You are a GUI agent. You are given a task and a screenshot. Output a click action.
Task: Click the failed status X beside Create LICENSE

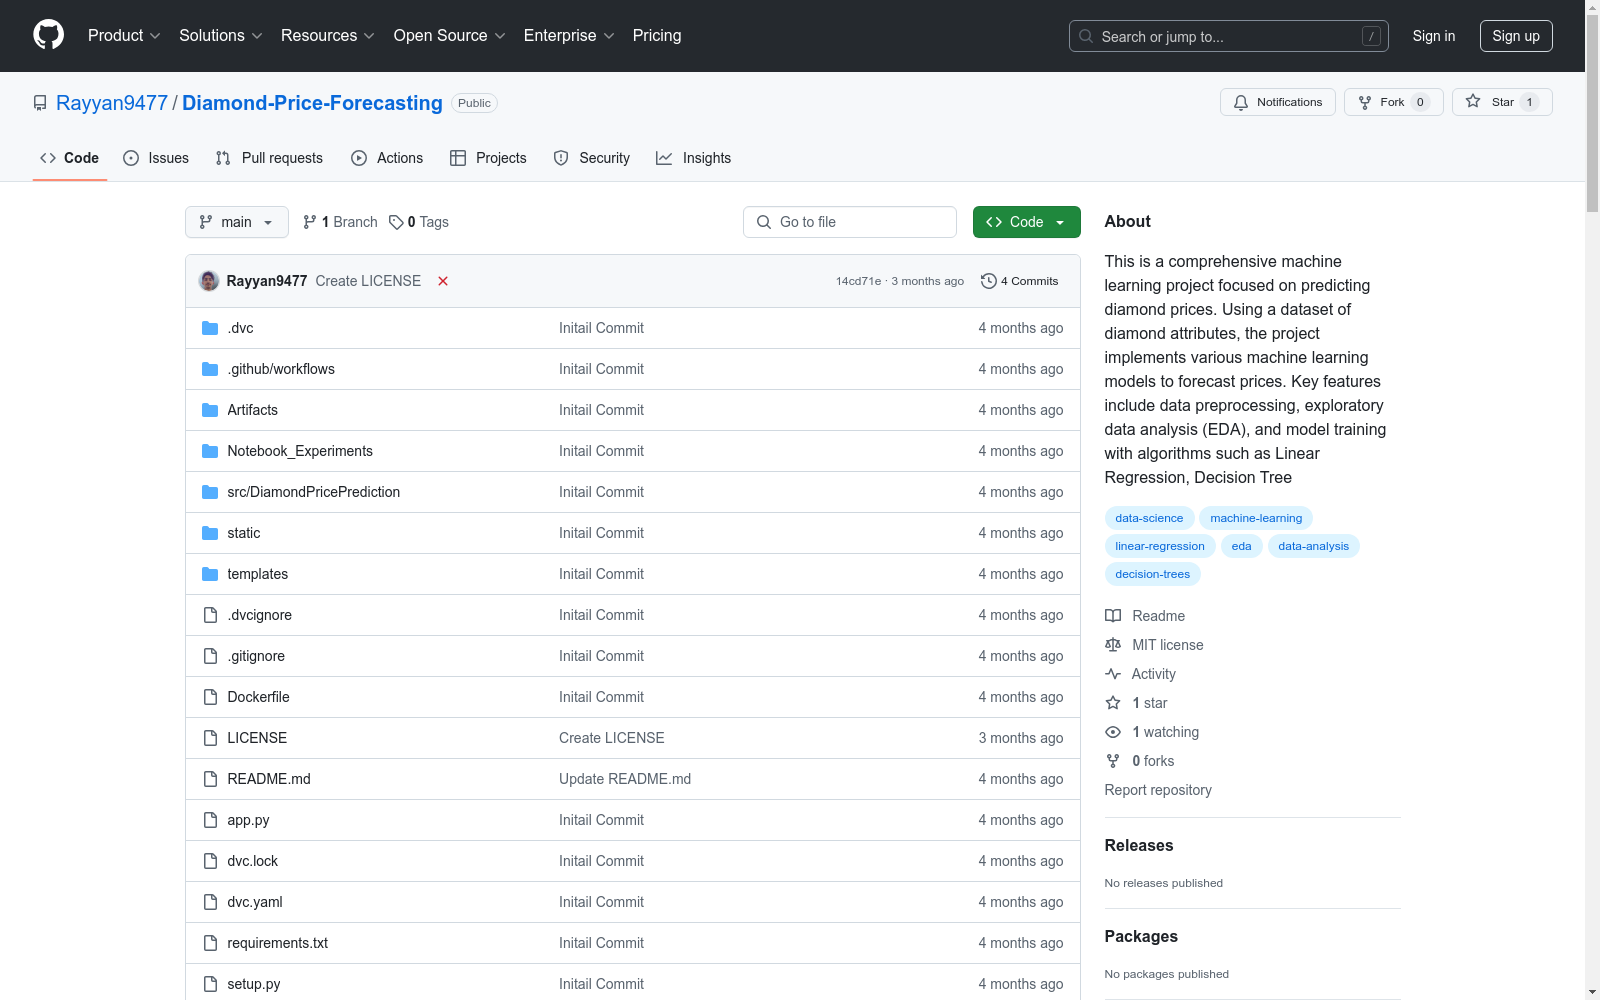443,281
